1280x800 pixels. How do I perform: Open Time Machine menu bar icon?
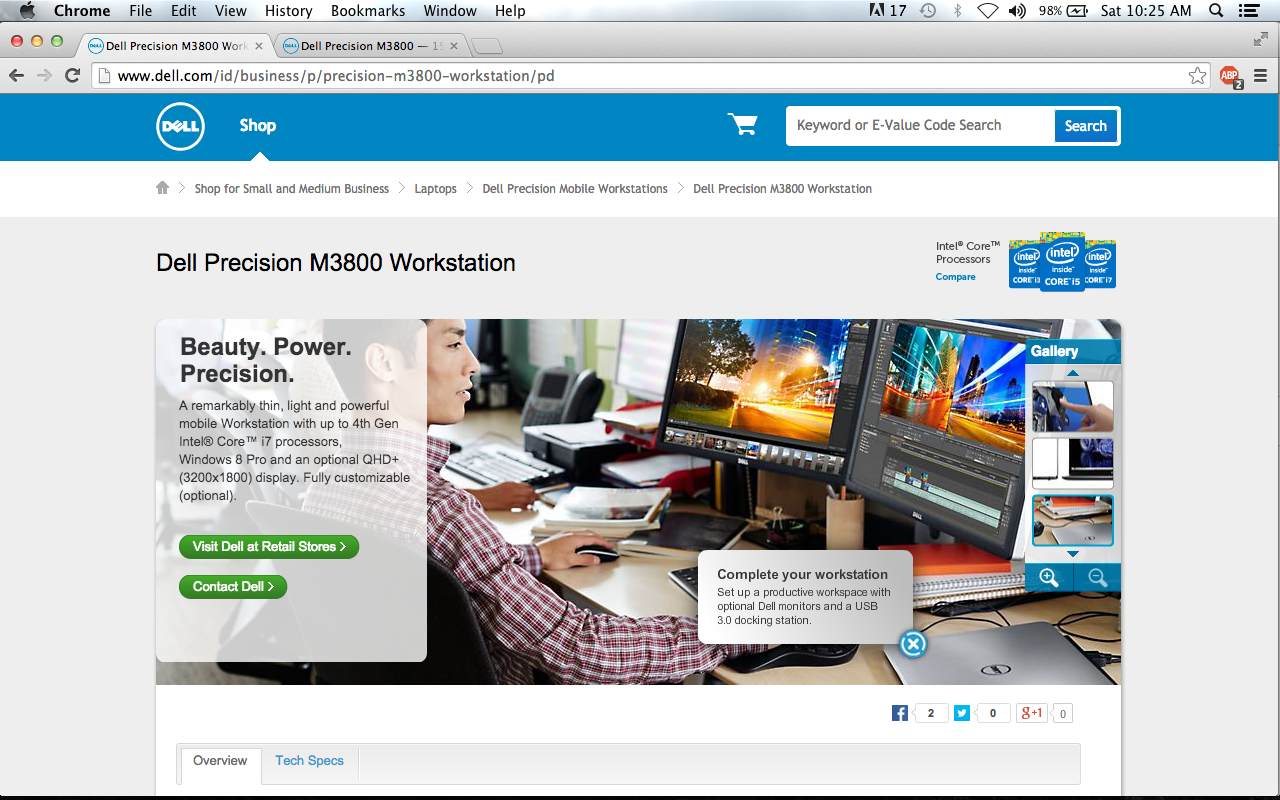[x=928, y=11]
